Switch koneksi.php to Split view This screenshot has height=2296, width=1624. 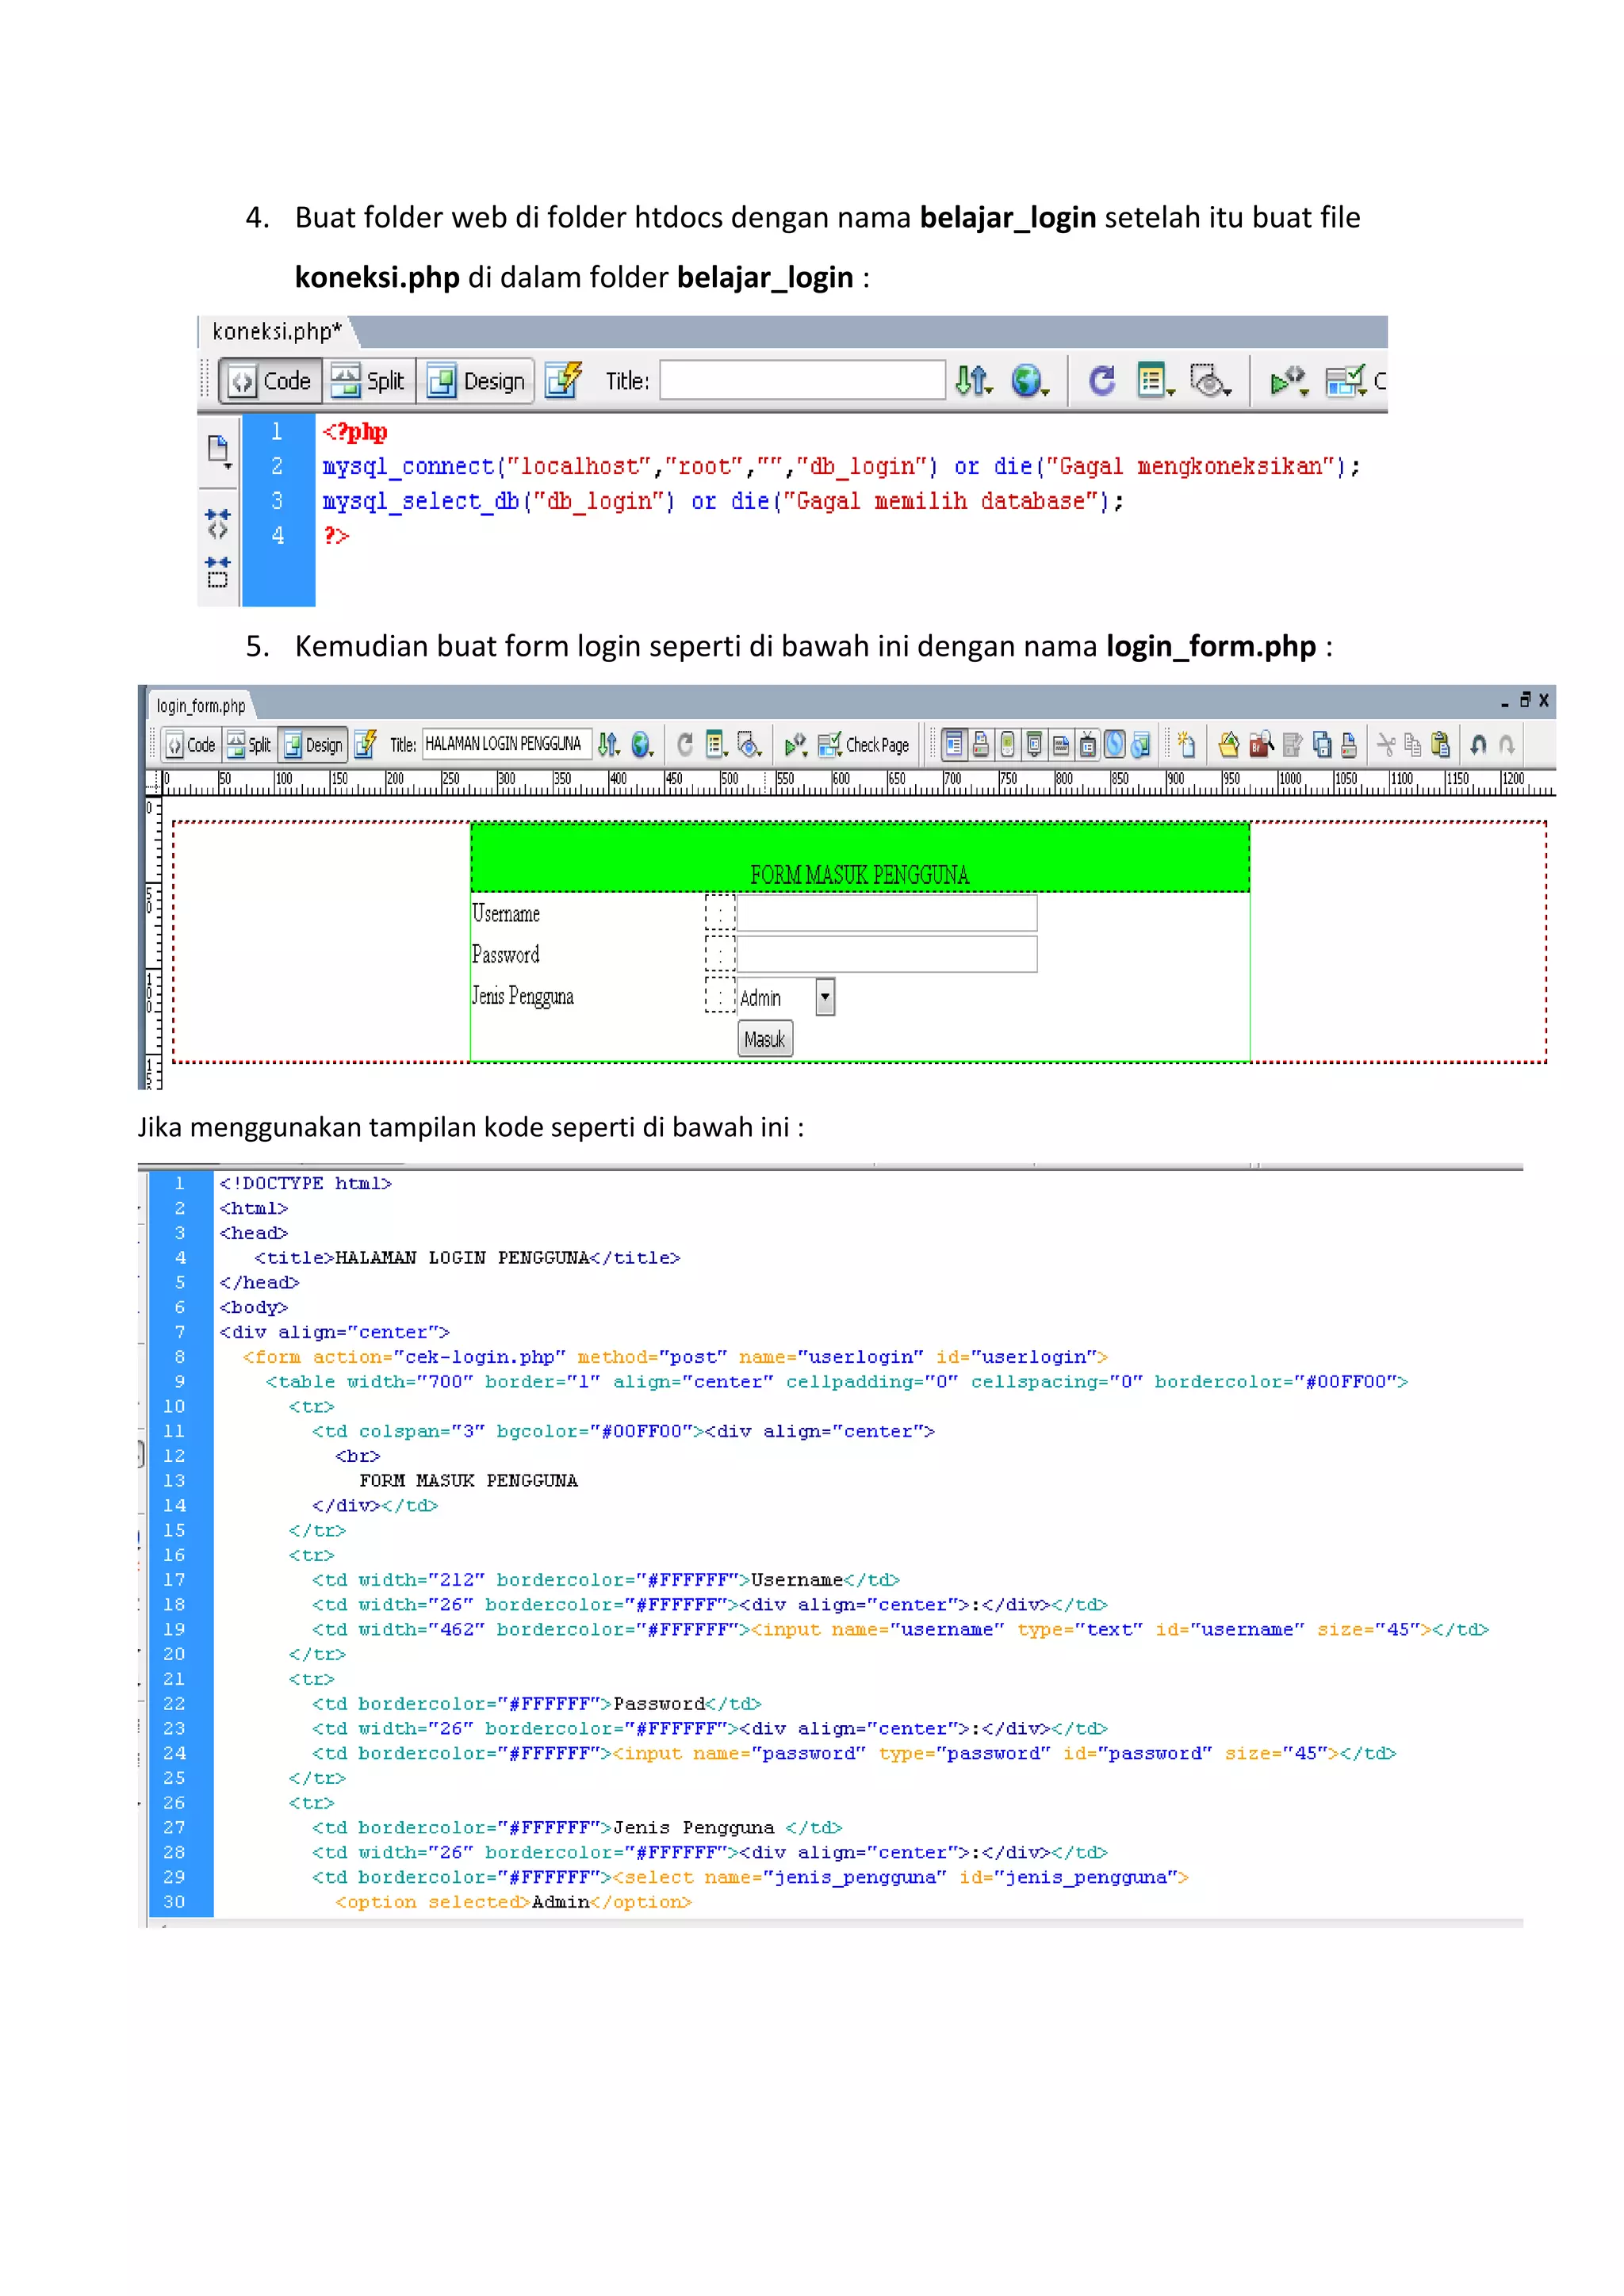368,381
